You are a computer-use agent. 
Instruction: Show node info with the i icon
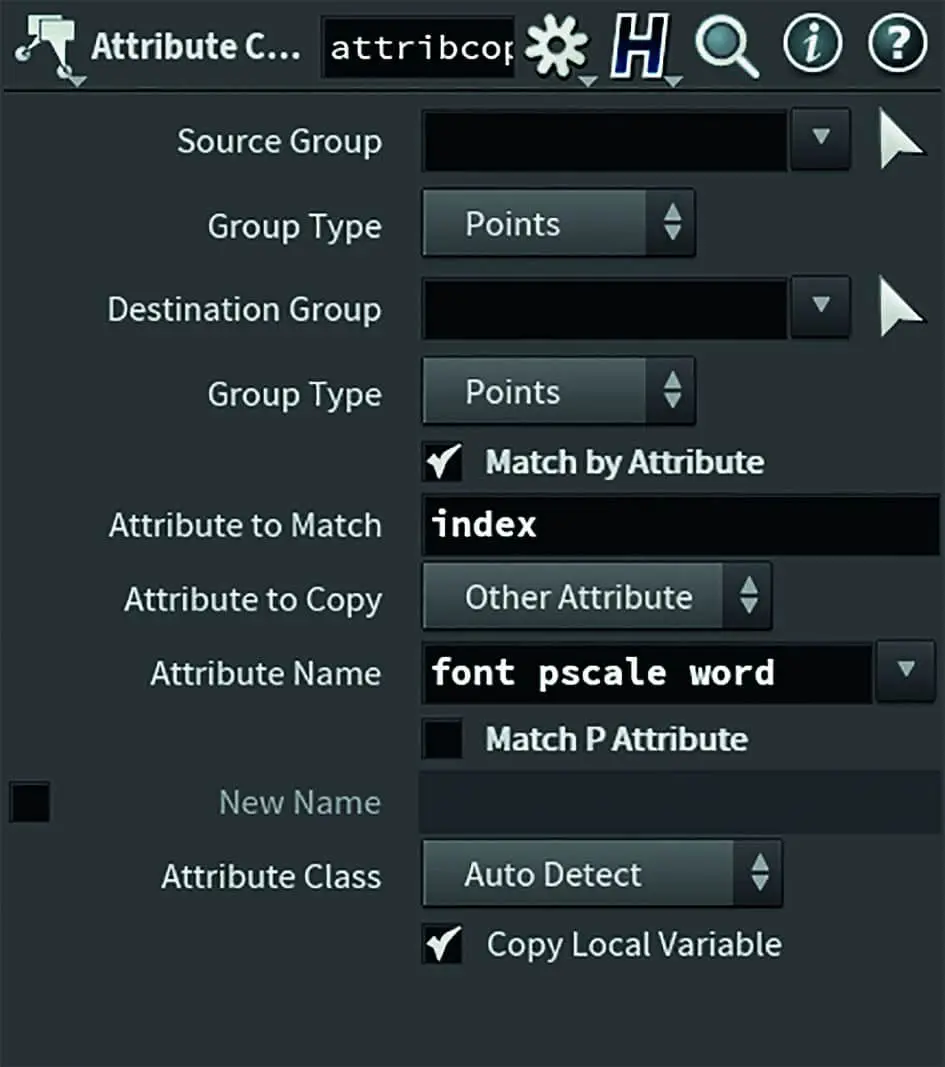pos(810,46)
